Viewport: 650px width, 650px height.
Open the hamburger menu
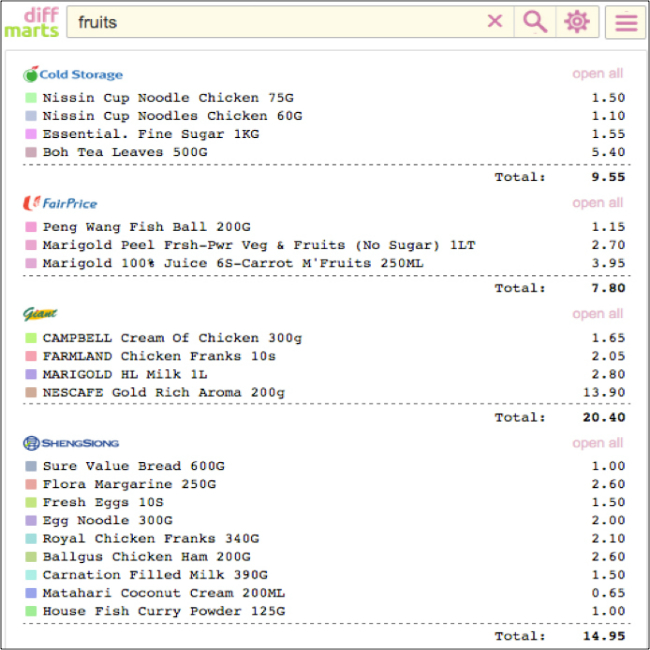coord(626,22)
